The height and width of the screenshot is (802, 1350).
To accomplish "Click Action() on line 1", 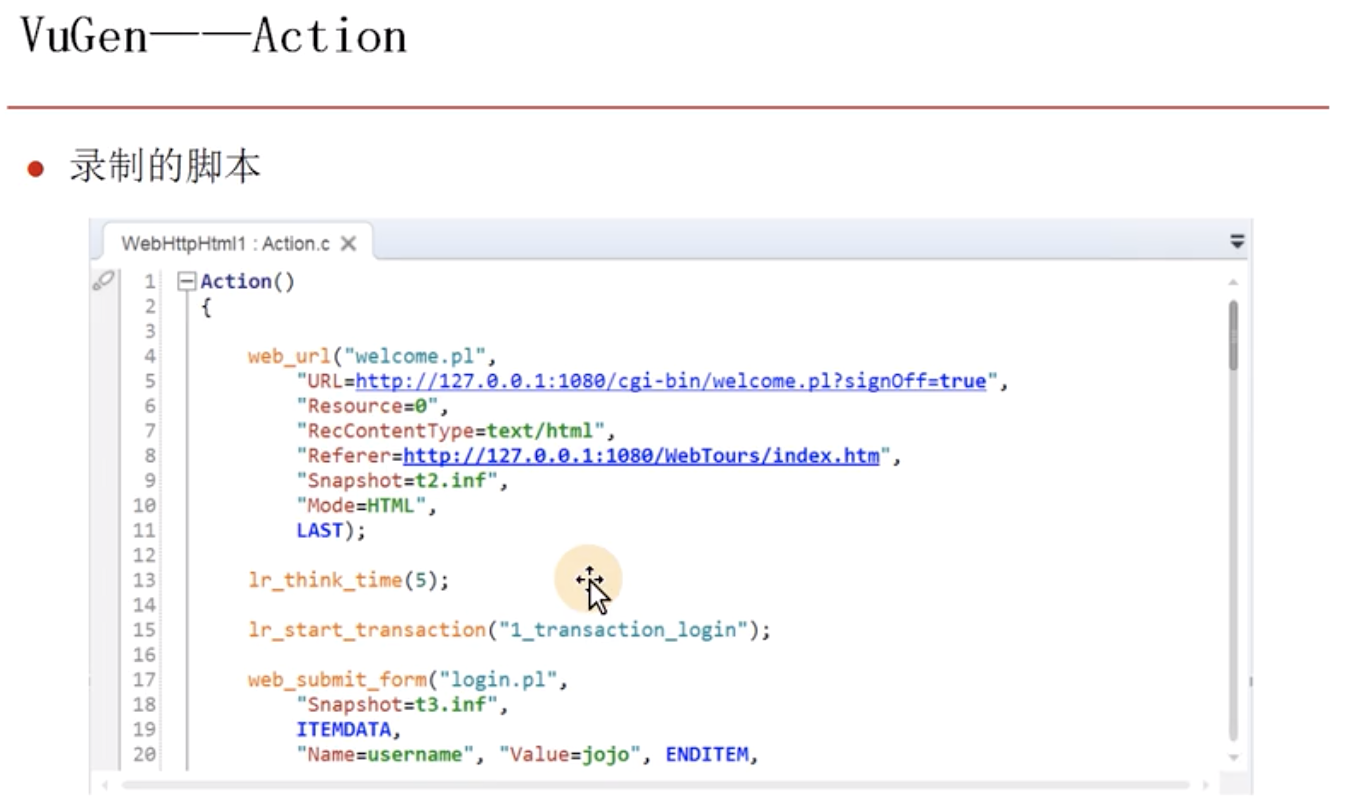I will (248, 282).
